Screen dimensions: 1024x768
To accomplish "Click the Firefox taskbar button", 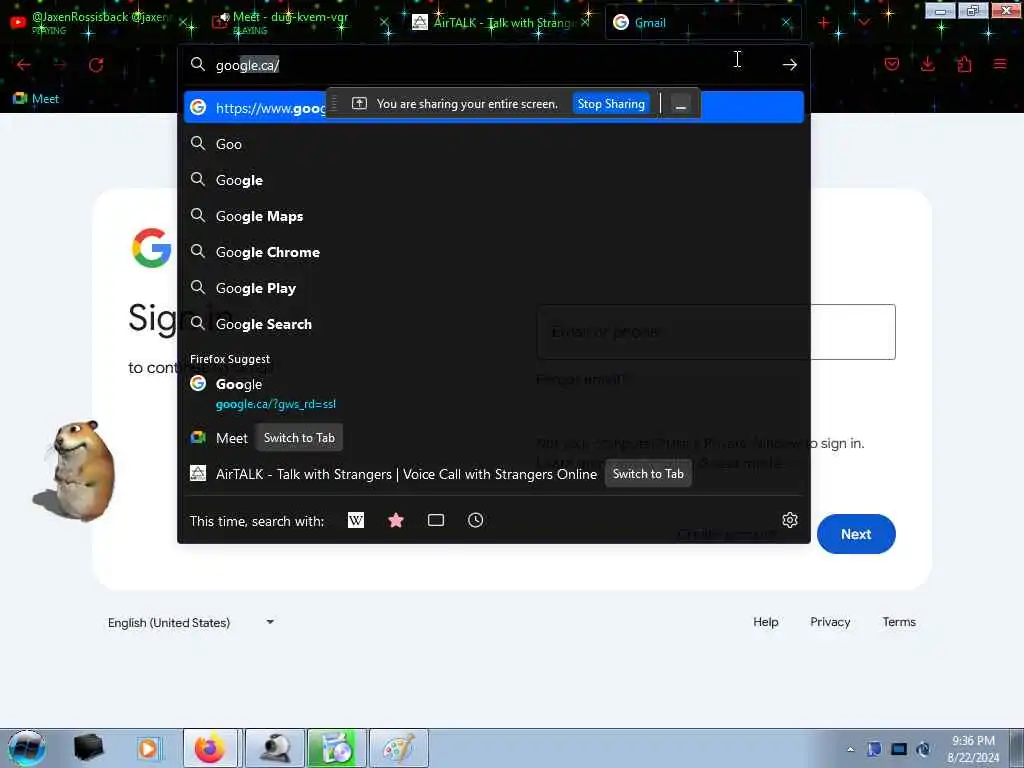I will [x=209, y=748].
